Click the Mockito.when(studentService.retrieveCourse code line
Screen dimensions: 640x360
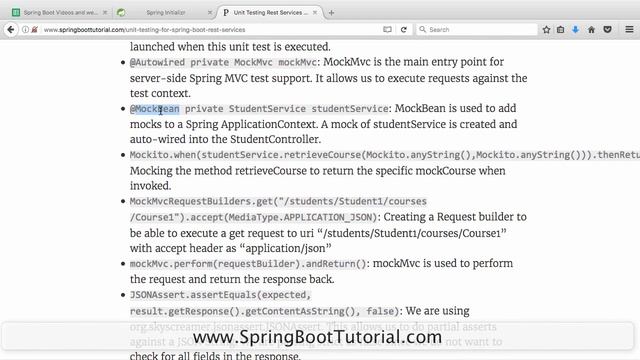(x=384, y=155)
